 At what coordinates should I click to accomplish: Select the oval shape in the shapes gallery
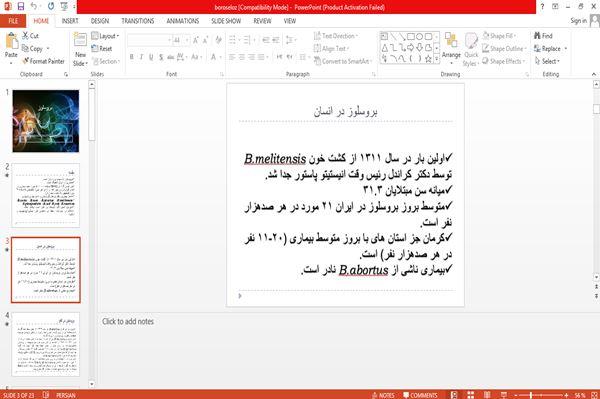[x=419, y=37]
